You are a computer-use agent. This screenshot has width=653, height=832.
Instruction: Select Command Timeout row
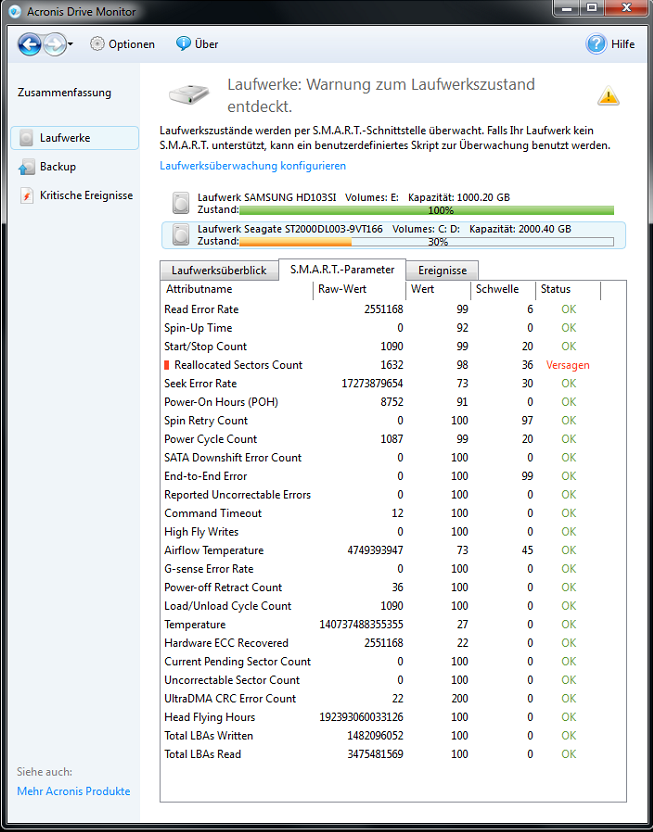393,514
